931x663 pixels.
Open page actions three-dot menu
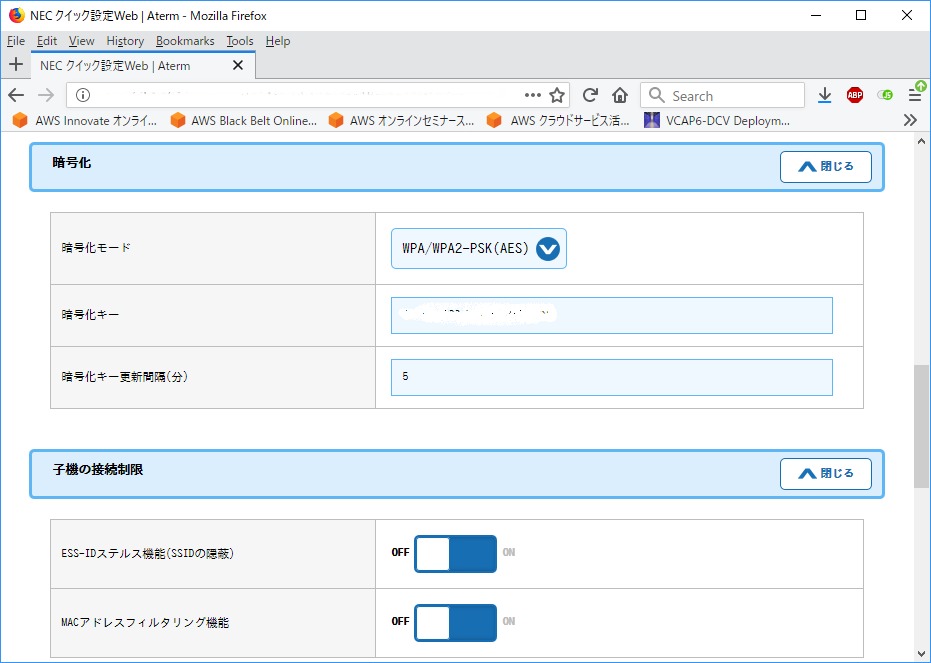tap(532, 95)
